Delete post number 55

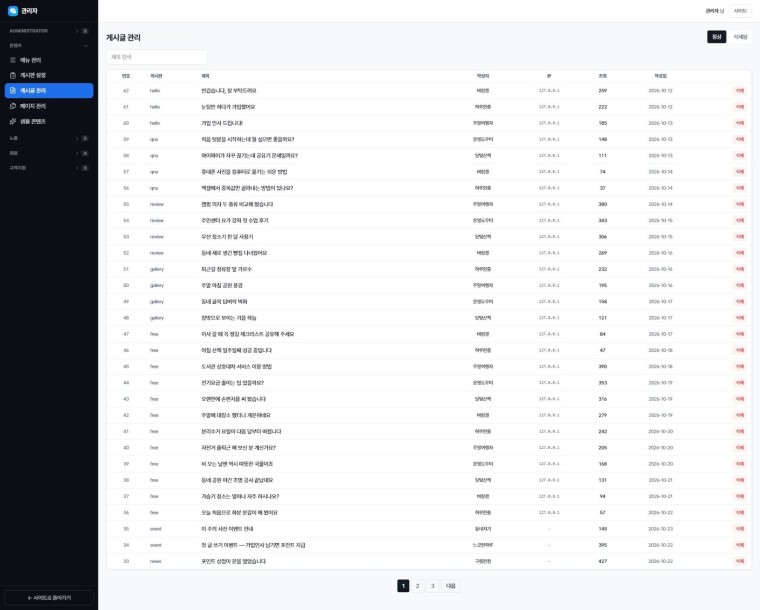click(740, 204)
